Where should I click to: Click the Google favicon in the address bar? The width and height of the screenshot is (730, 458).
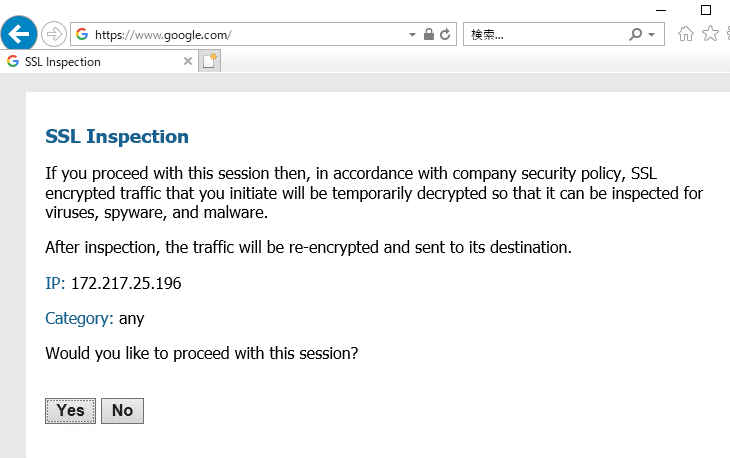(82, 34)
